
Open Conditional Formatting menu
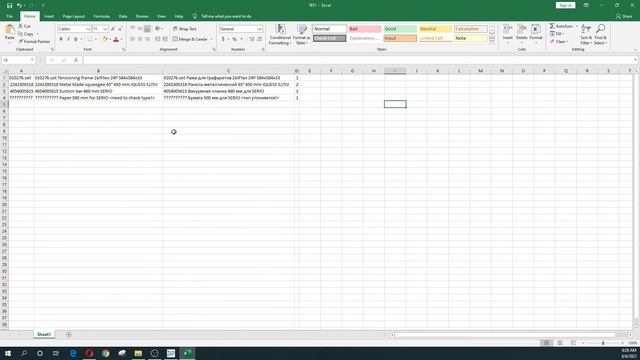pyautogui.click(x=280, y=34)
